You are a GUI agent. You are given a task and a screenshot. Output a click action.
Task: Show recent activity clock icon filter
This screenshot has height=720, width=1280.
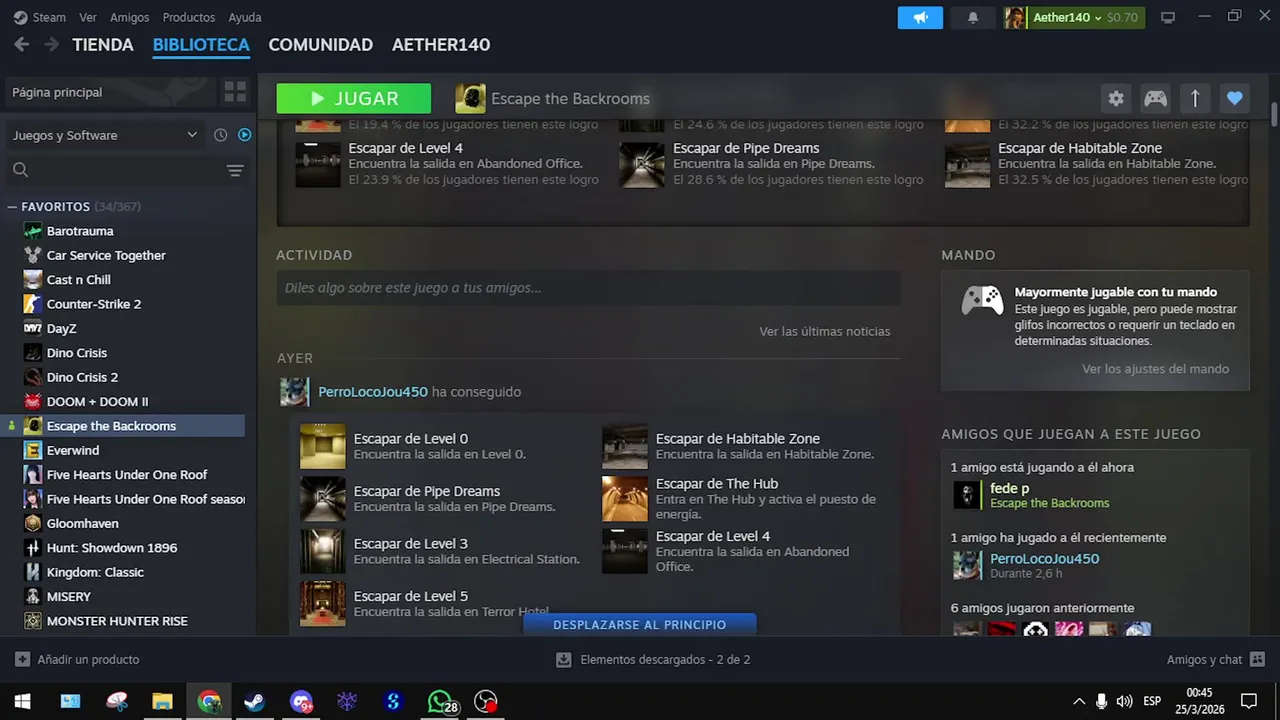[220, 135]
